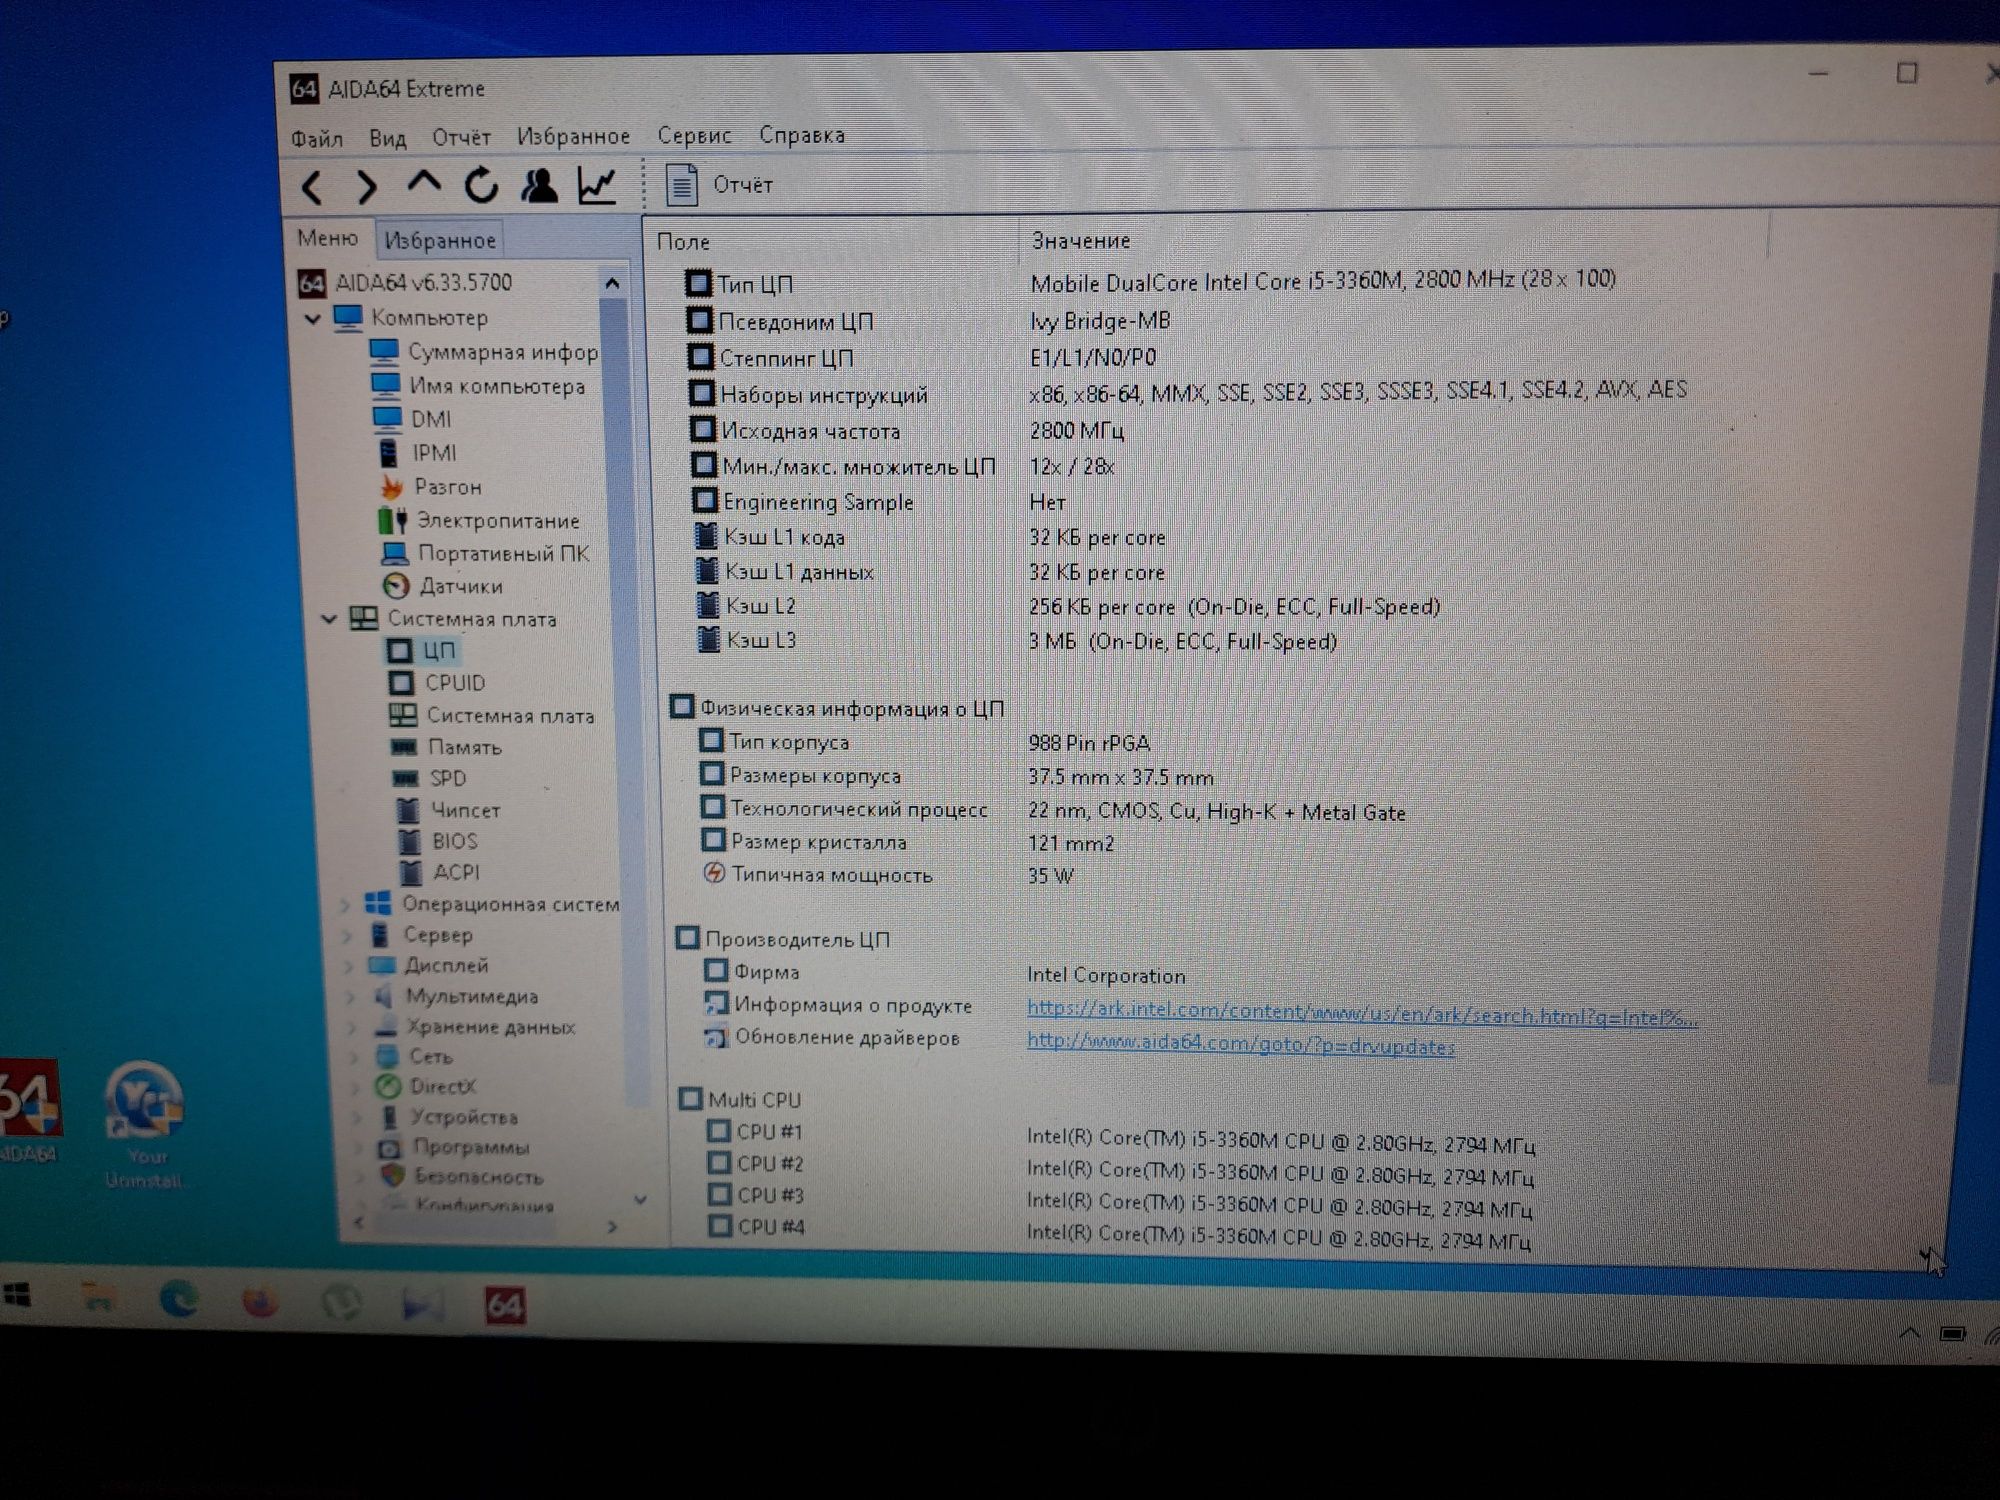Click the tree horizontal scroll right arrow
The height and width of the screenshot is (1500, 2000).
click(613, 1227)
